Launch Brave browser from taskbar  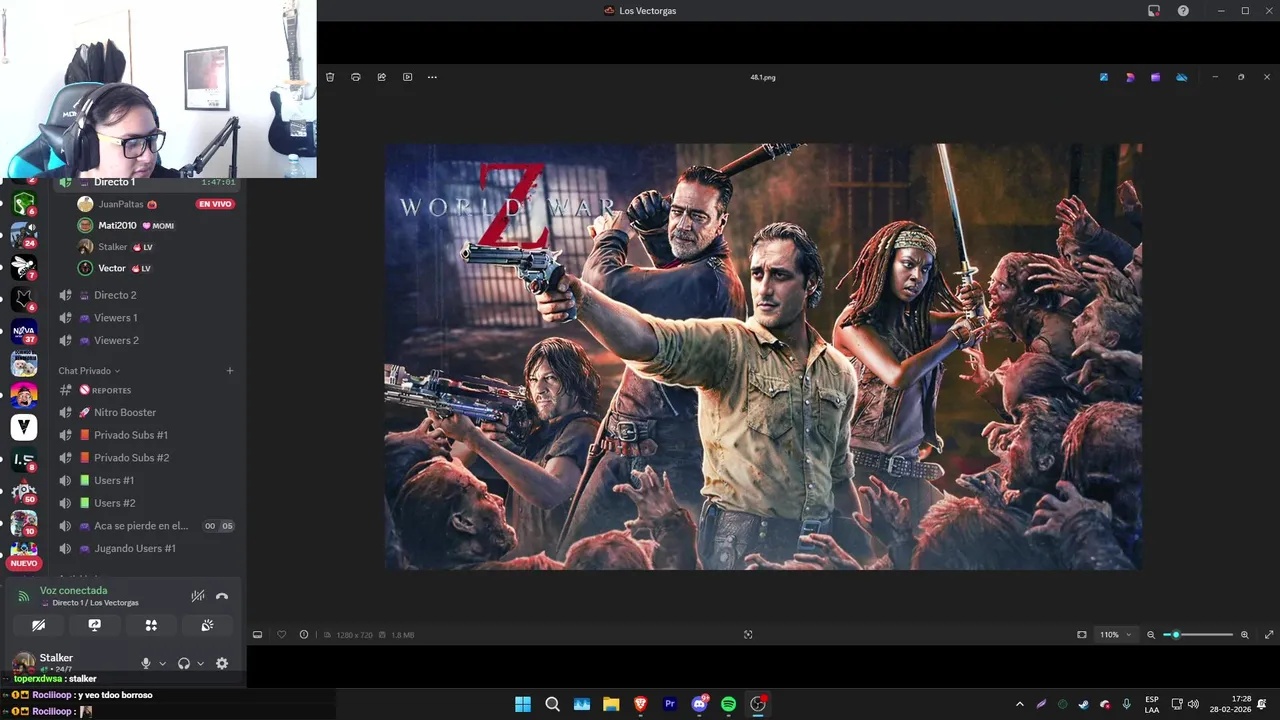tap(640, 704)
